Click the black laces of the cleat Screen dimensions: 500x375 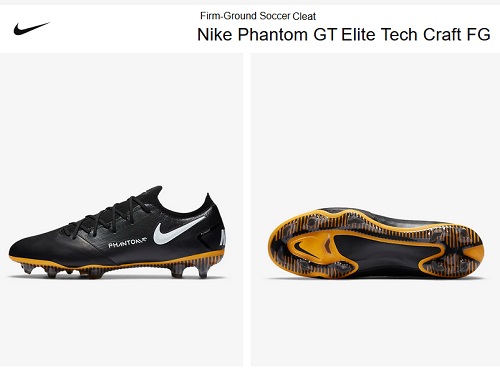[112, 214]
